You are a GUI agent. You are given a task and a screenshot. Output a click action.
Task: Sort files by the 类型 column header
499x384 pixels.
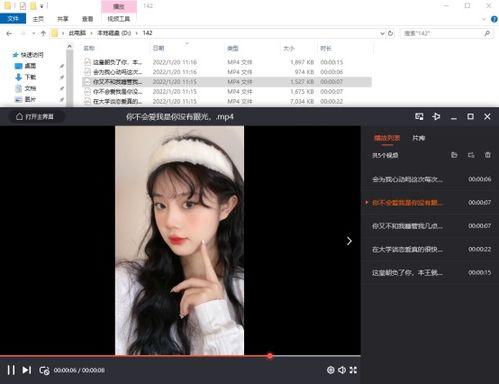(x=233, y=48)
